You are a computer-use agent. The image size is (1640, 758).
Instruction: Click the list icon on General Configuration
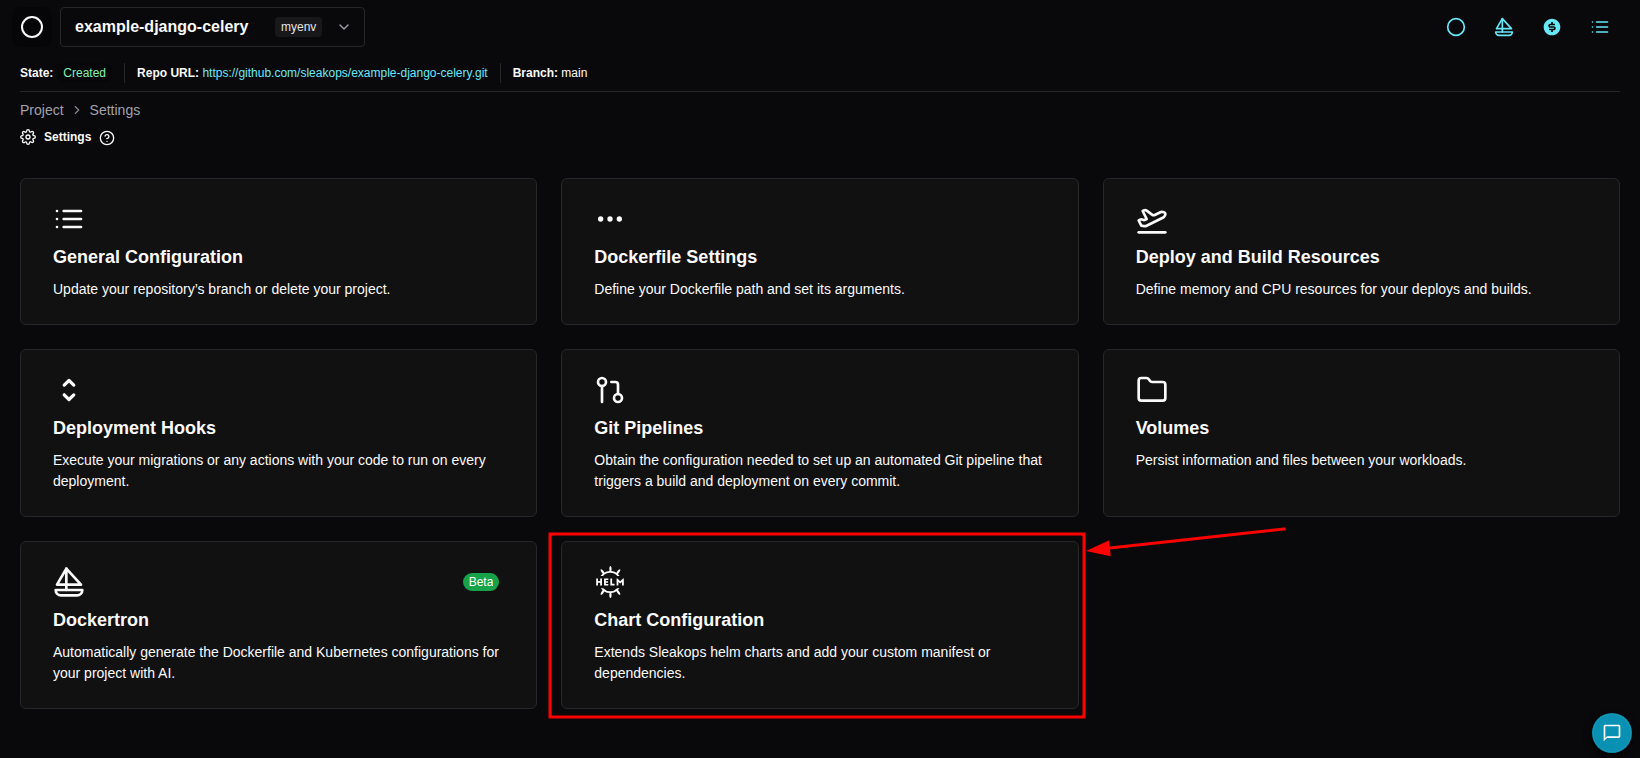(x=69, y=219)
